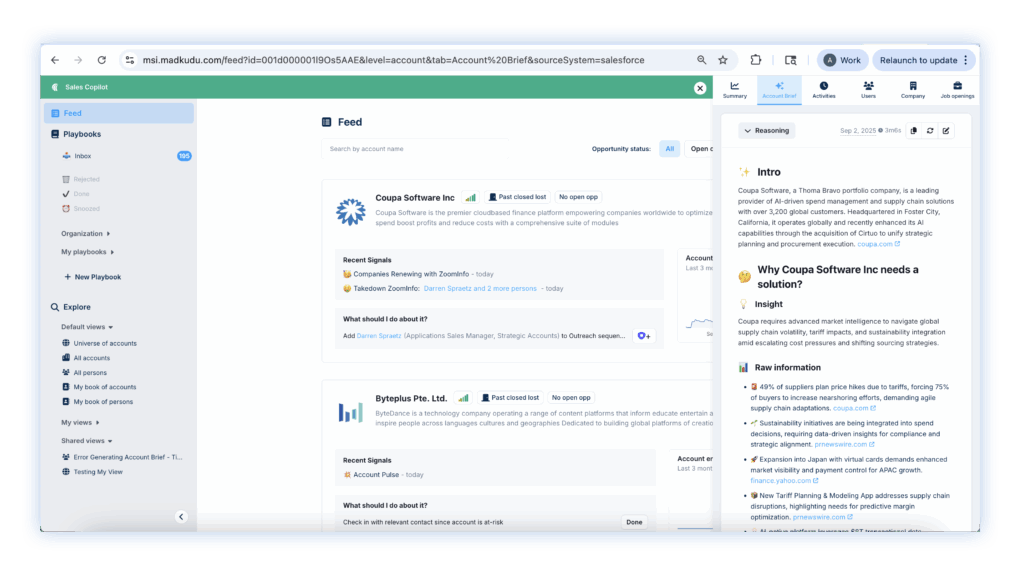Bookmark this page with the star icon
Screen dimensions: 1024x571
(x=723, y=60)
